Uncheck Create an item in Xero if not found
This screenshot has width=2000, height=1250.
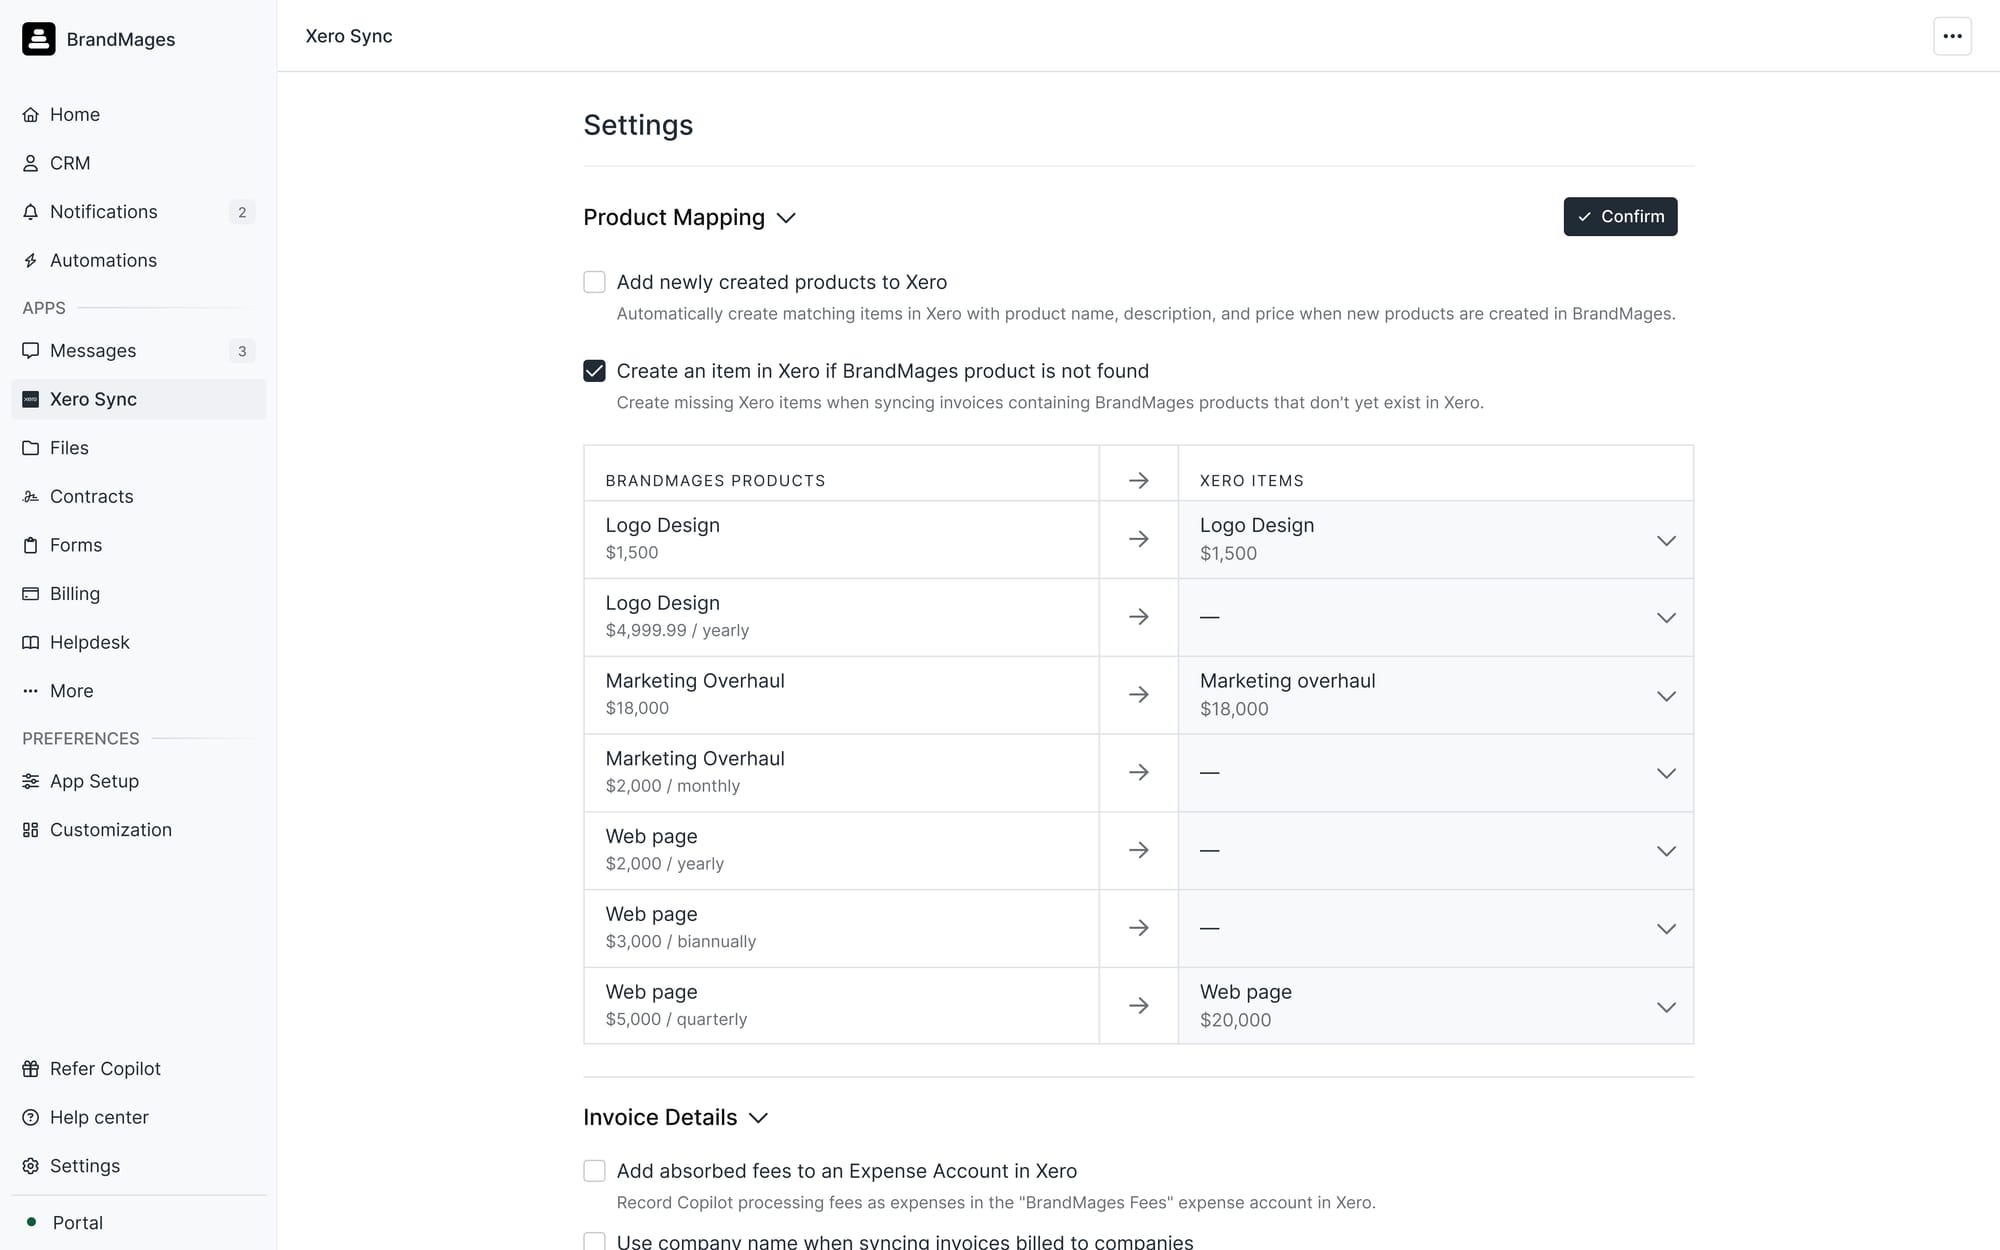(x=594, y=371)
